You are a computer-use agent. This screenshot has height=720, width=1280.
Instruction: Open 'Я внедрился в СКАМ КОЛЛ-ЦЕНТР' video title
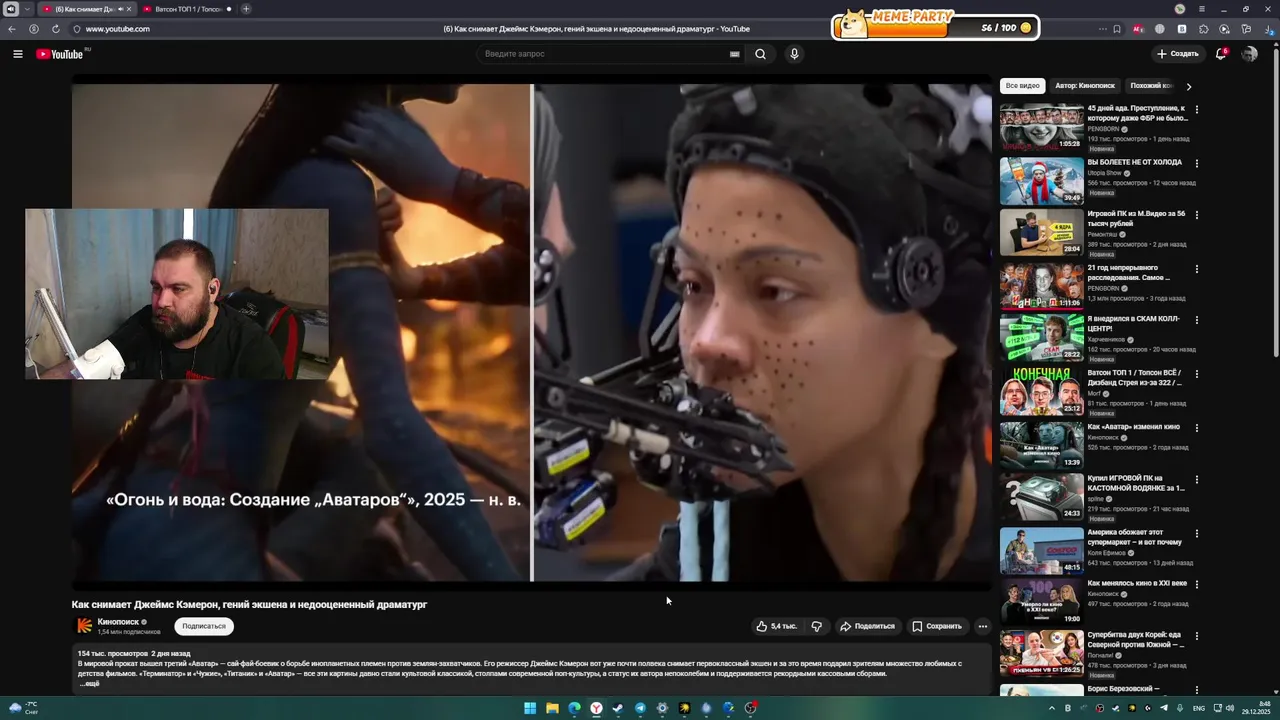click(x=1134, y=323)
